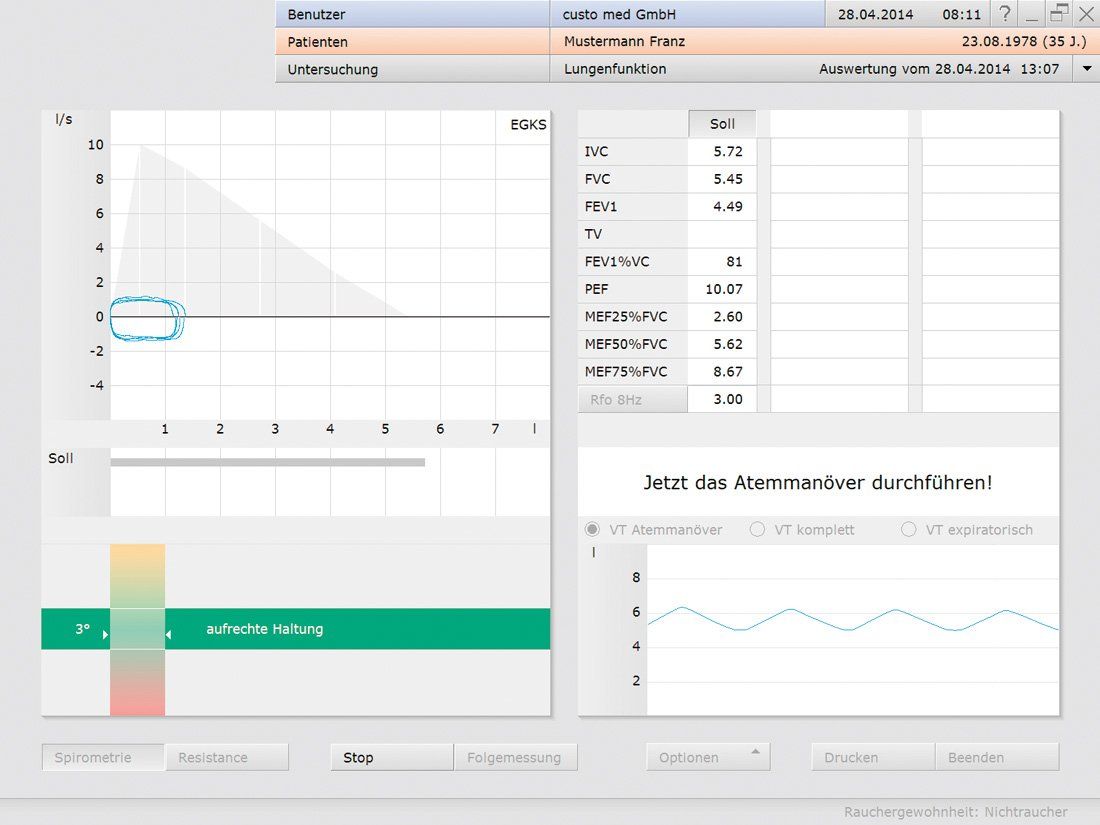Click the Rfo 8Hz value field
The height and width of the screenshot is (825, 1100).
(722, 399)
